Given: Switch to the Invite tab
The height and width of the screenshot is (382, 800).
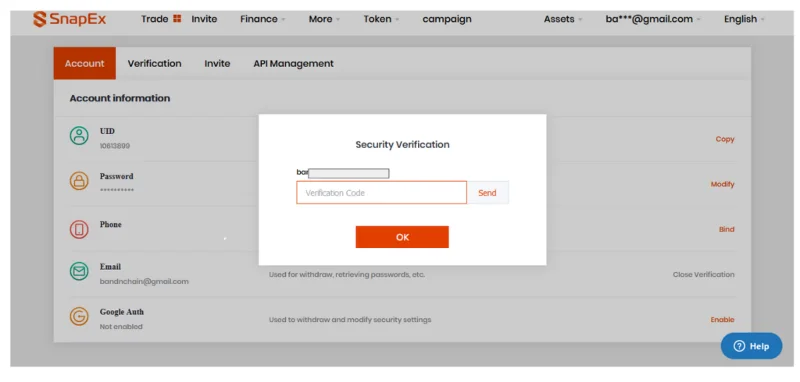Looking at the screenshot, I should pos(217,63).
